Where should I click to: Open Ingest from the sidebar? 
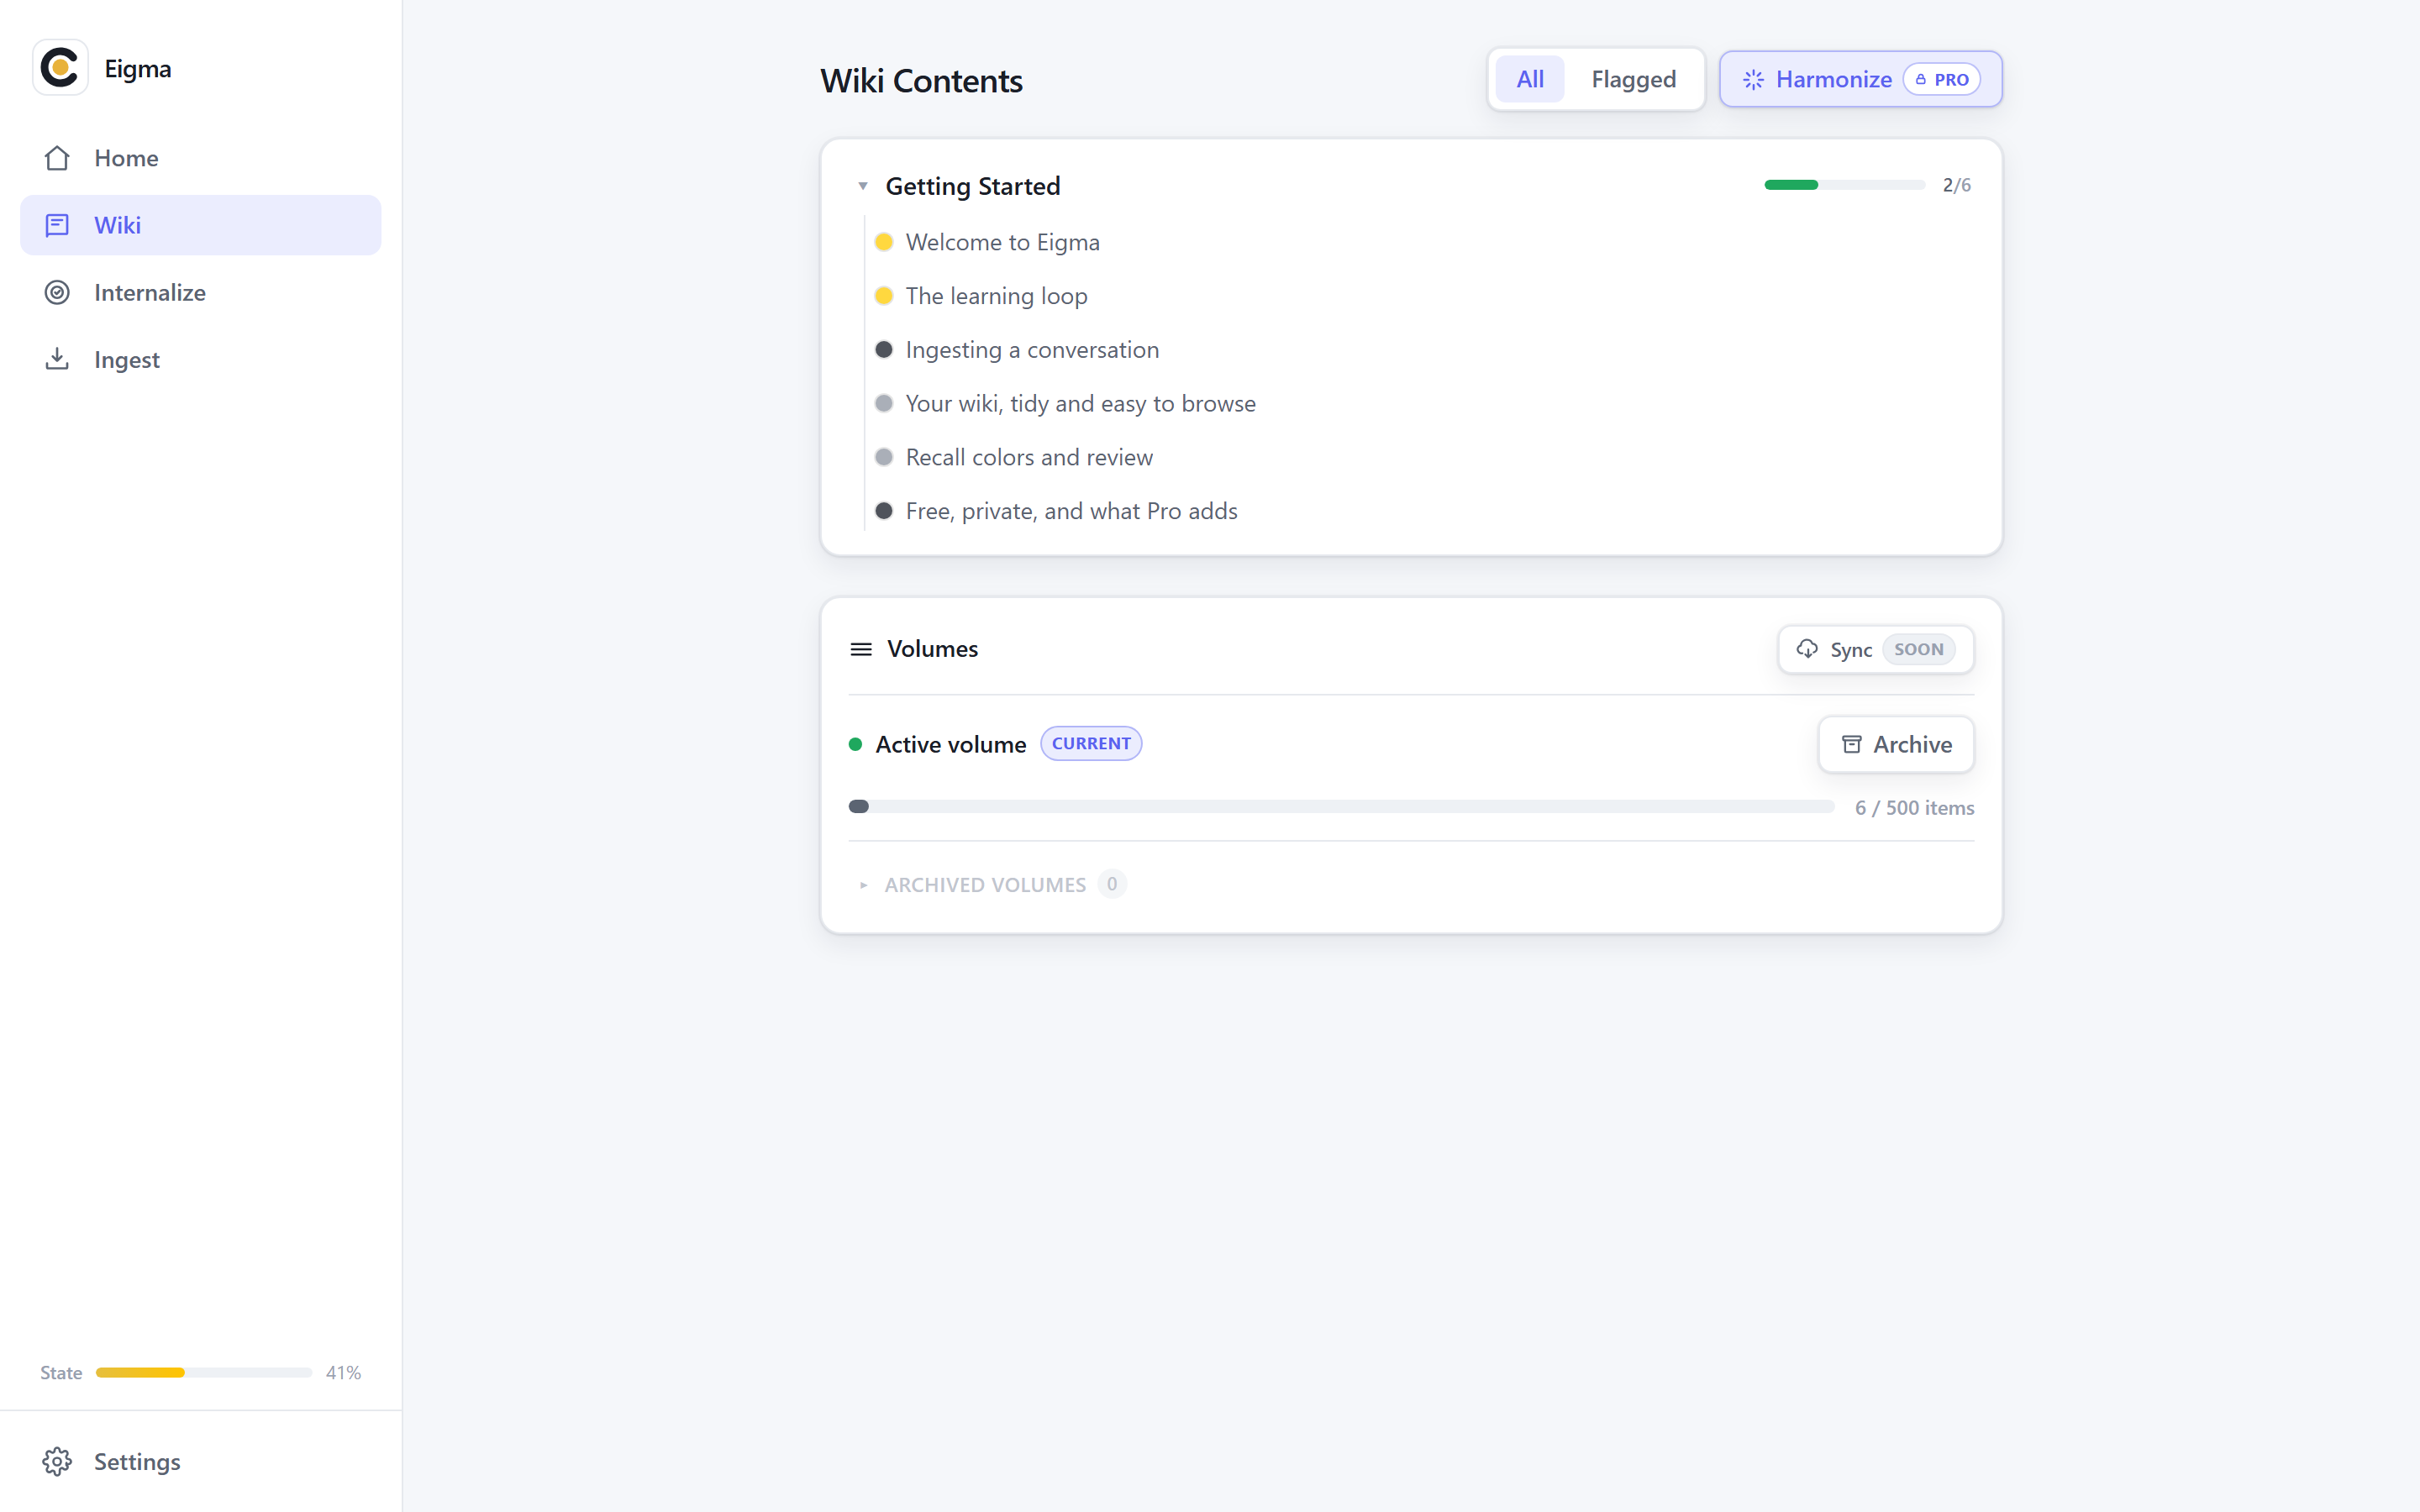tap(201, 359)
